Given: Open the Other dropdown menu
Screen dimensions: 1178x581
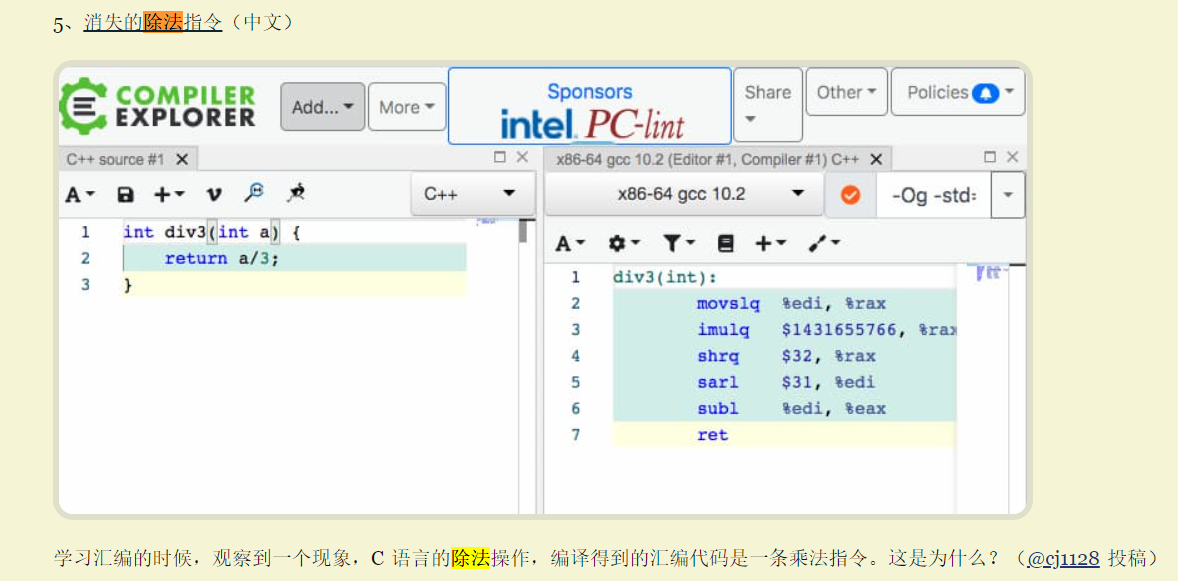Looking at the screenshot, I should tap(847, 92).
